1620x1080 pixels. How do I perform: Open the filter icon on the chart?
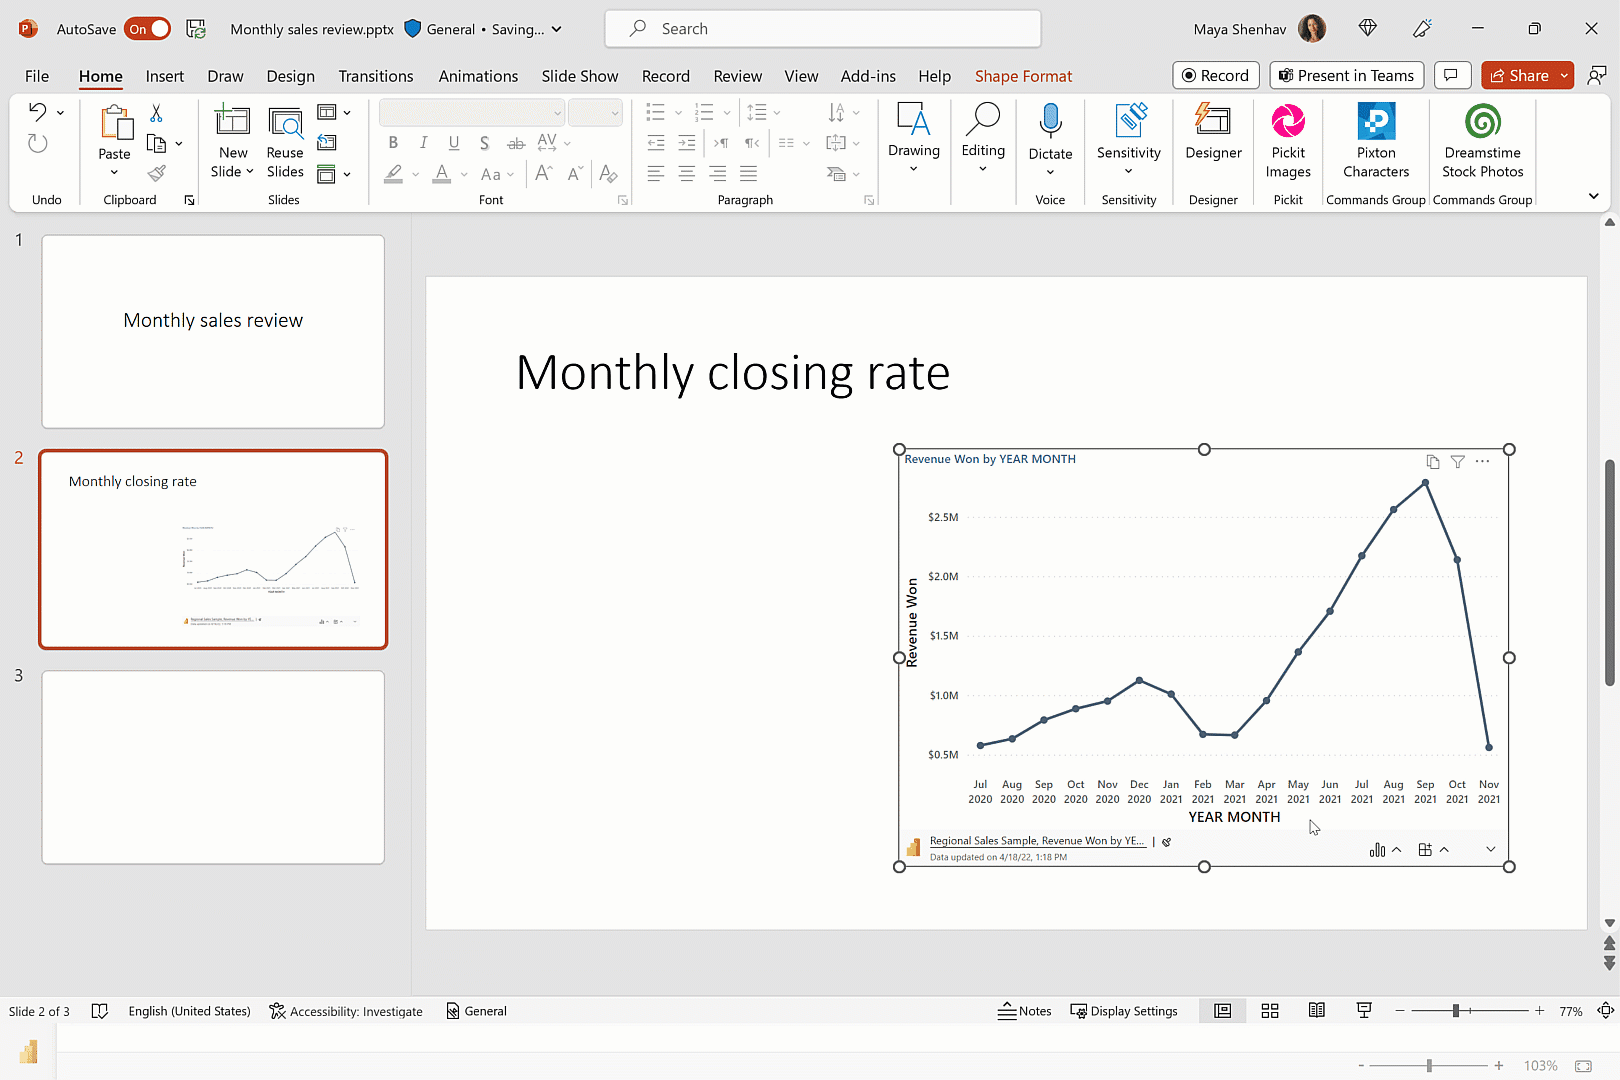(x=1457, y=461)
